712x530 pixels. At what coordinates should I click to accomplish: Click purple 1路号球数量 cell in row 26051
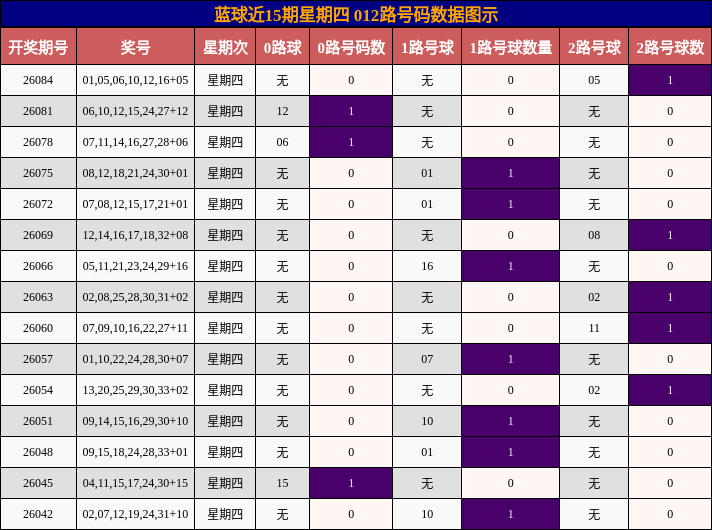(x=510, y=421)
